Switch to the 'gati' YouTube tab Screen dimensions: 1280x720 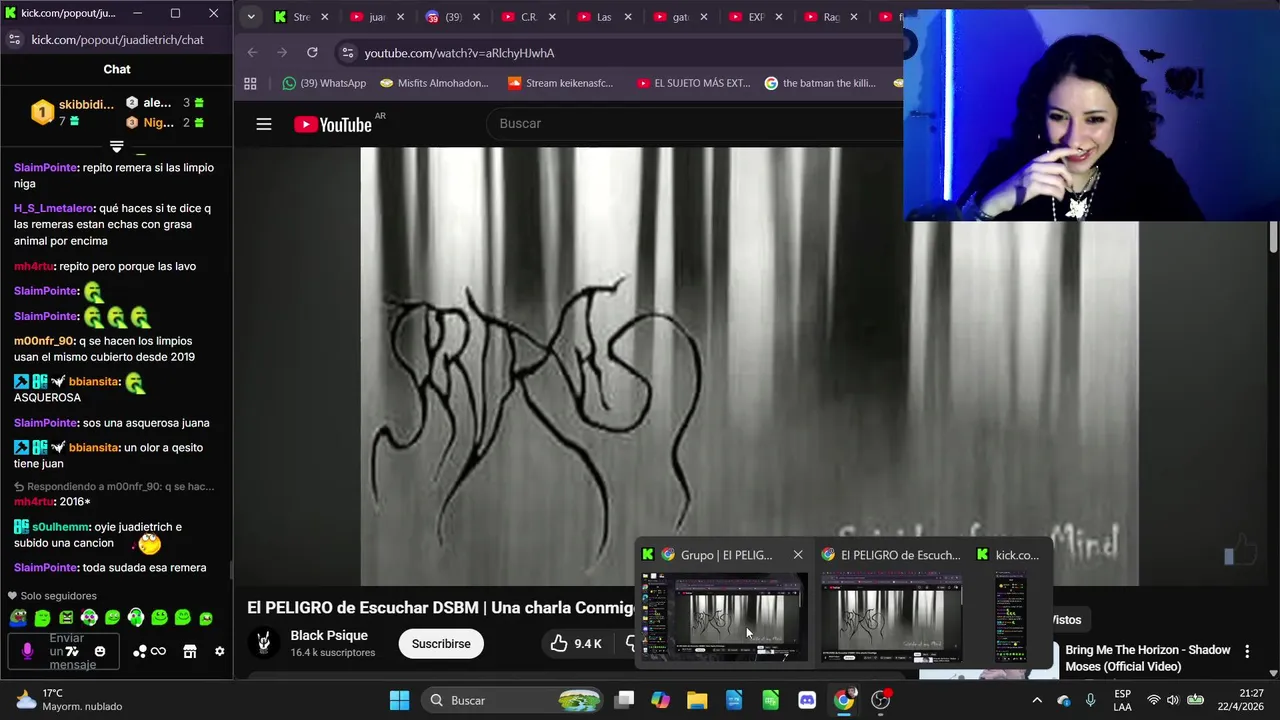pos(680,17)
